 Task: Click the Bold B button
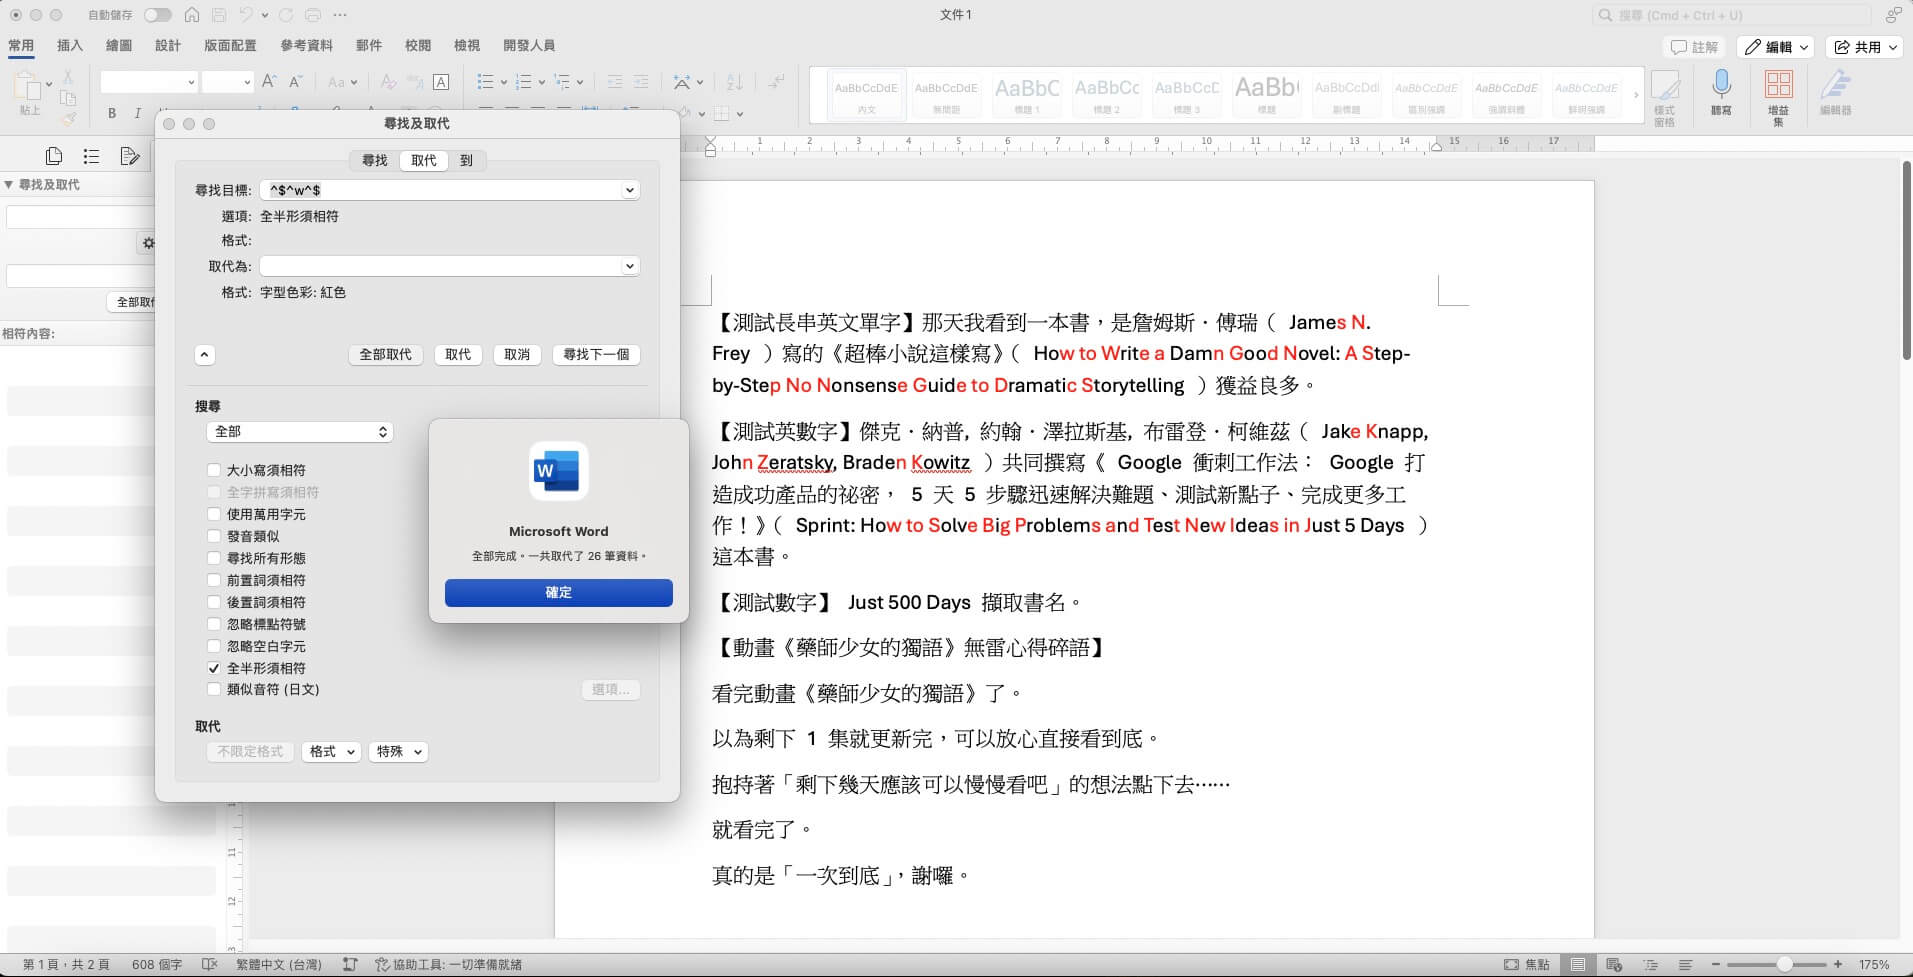coord(112,113)
